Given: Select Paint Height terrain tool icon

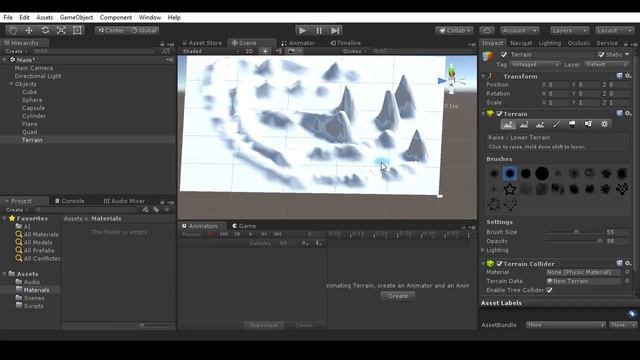Looking at the screenshot, I should pos(524,124).
